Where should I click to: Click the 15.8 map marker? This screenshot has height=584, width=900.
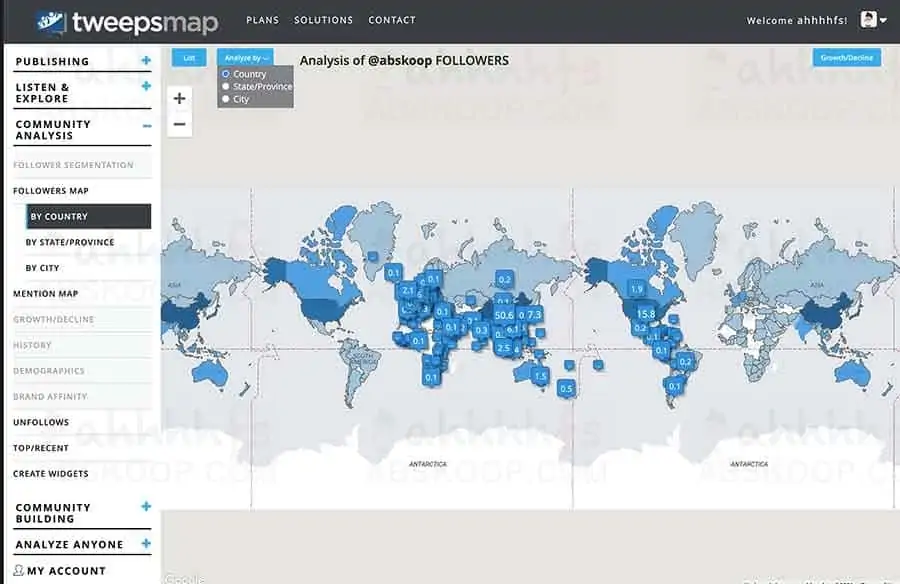[x=646, y=314]
